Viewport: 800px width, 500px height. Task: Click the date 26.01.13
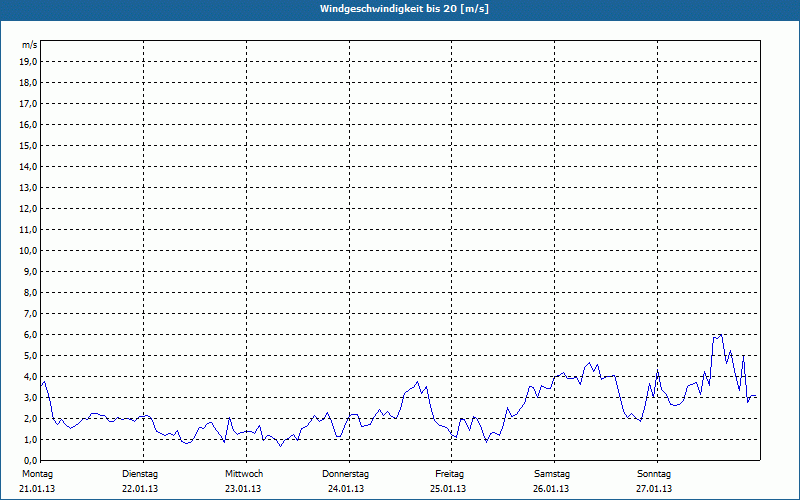coord(551,489)
